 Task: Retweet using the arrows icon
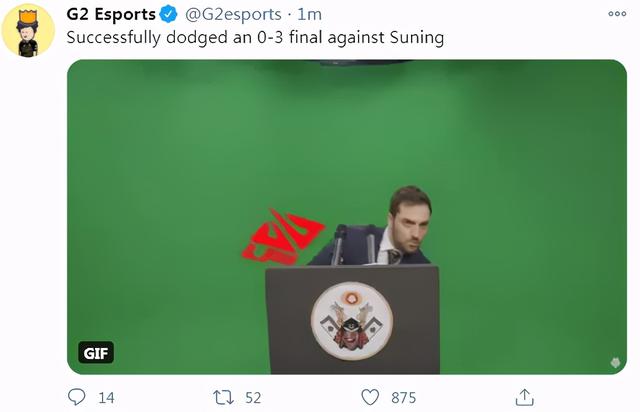click(223, 397)
